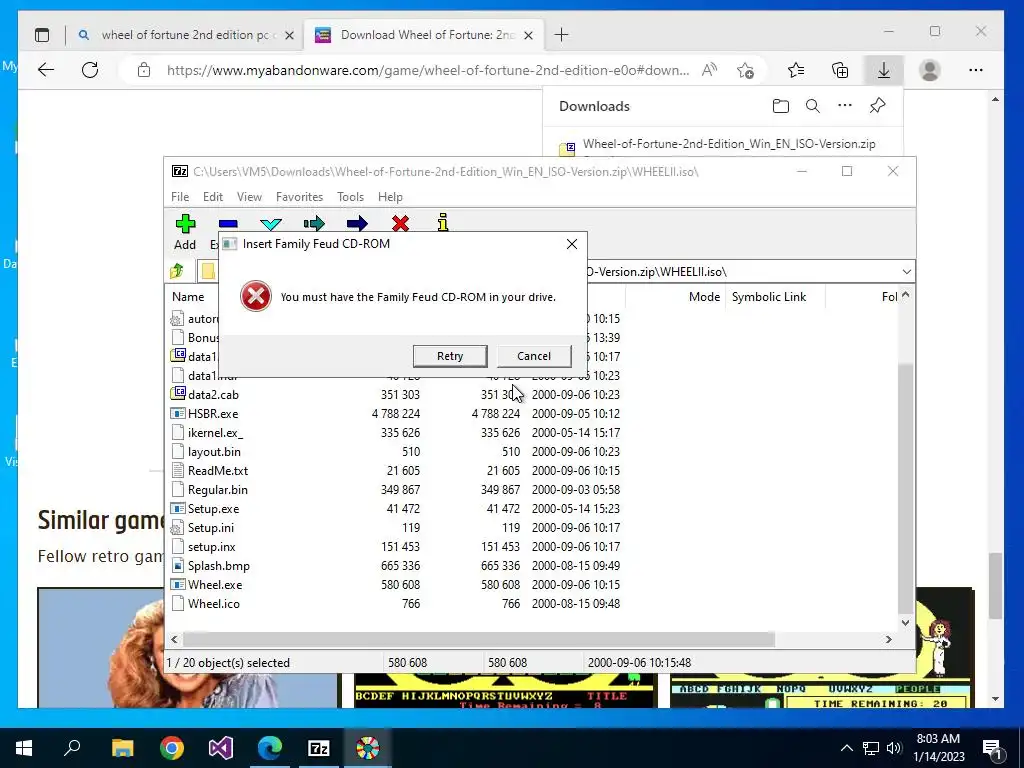
Task: Click the Edge profile avatar icon
Action: [x=929, y=70]
